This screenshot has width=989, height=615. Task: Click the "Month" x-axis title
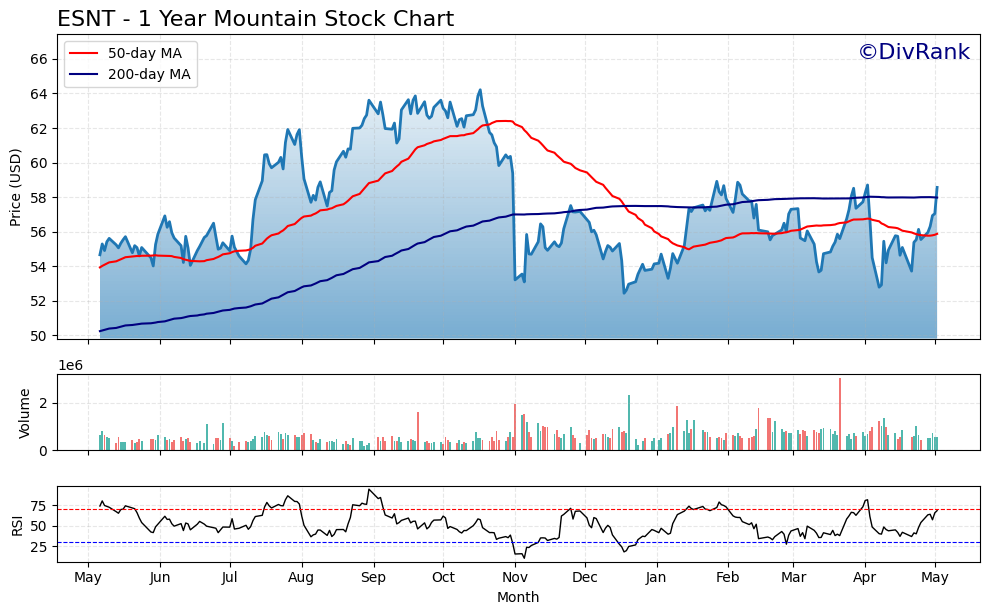click(518, 597)
